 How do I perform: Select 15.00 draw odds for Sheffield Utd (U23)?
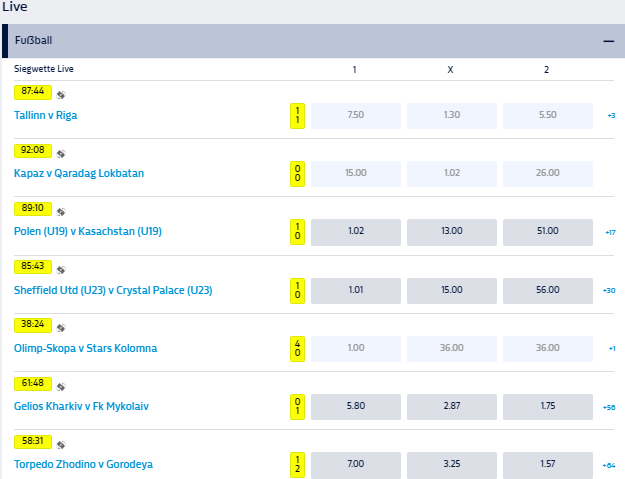pyautogui.click(x=451, y=290)
